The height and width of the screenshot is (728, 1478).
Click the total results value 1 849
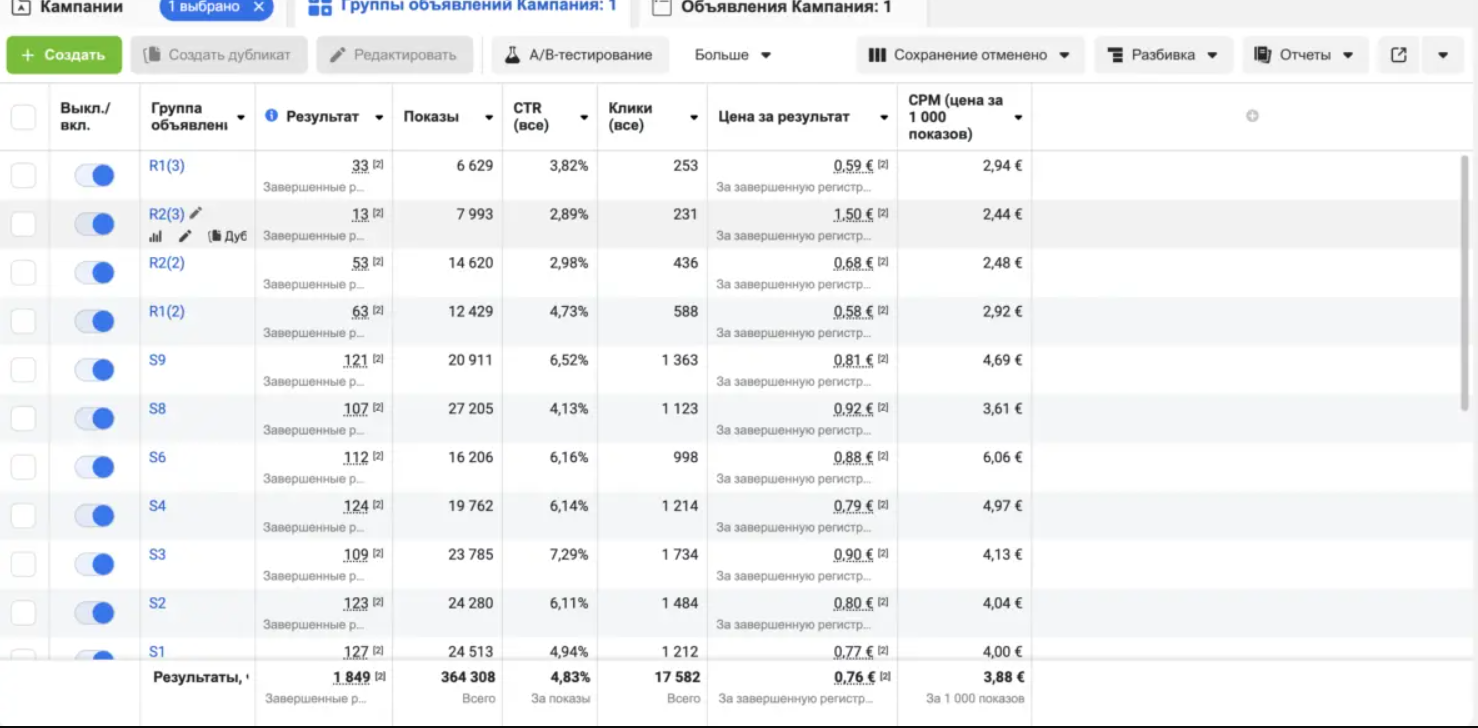click(x=351, y=677)
